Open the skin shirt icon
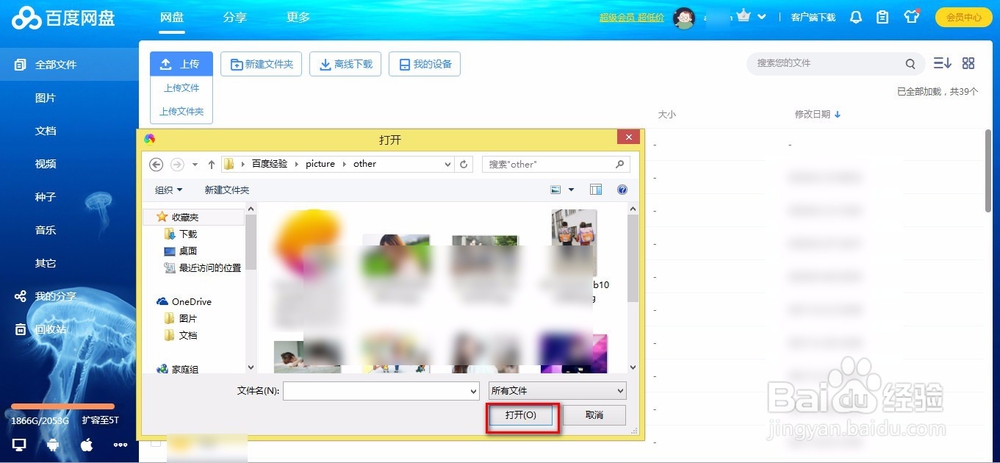The image size is (1000, 463). (911, 17)
